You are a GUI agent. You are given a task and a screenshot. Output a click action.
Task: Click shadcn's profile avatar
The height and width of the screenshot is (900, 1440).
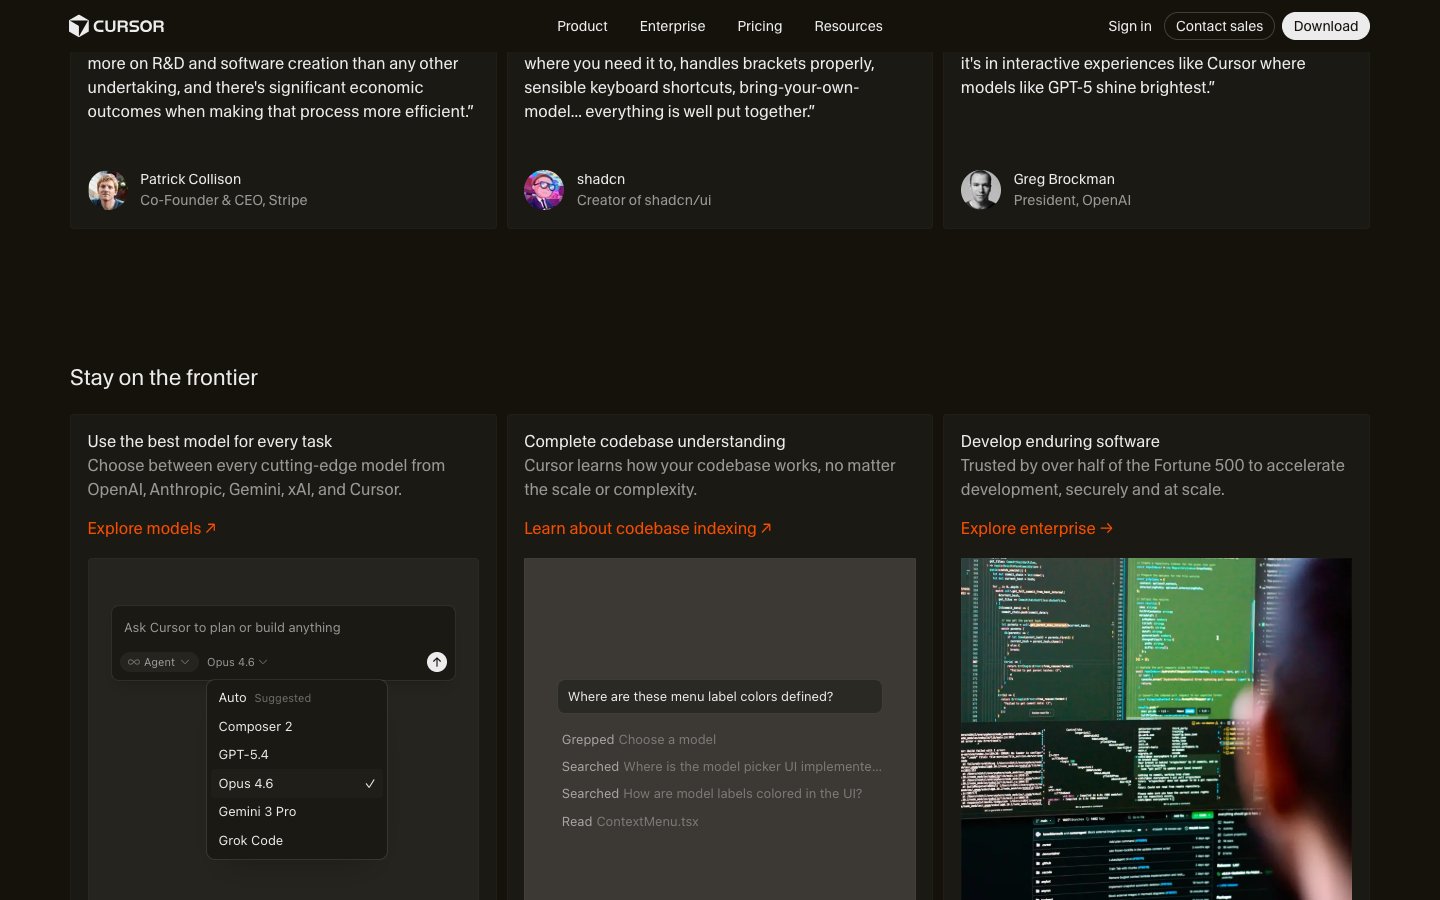click(x=544, y=190)
